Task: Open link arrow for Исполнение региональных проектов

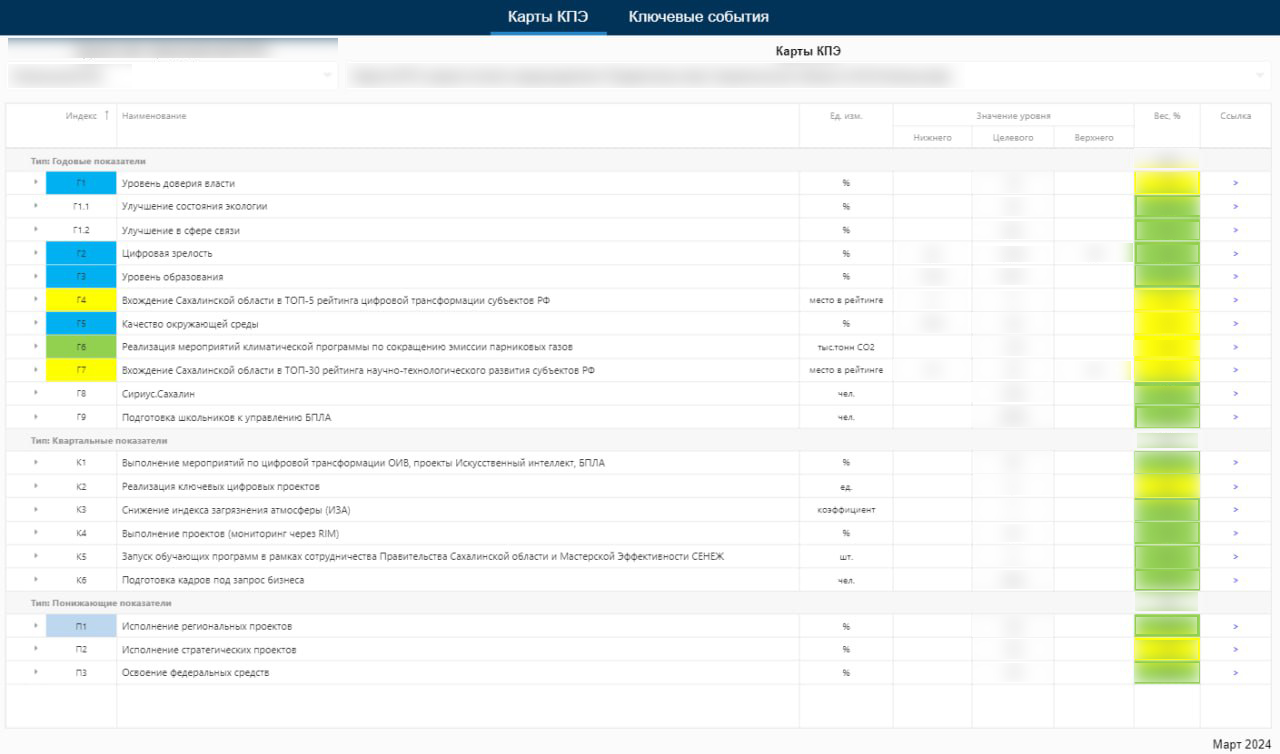Action: [x=1236, y=626]
